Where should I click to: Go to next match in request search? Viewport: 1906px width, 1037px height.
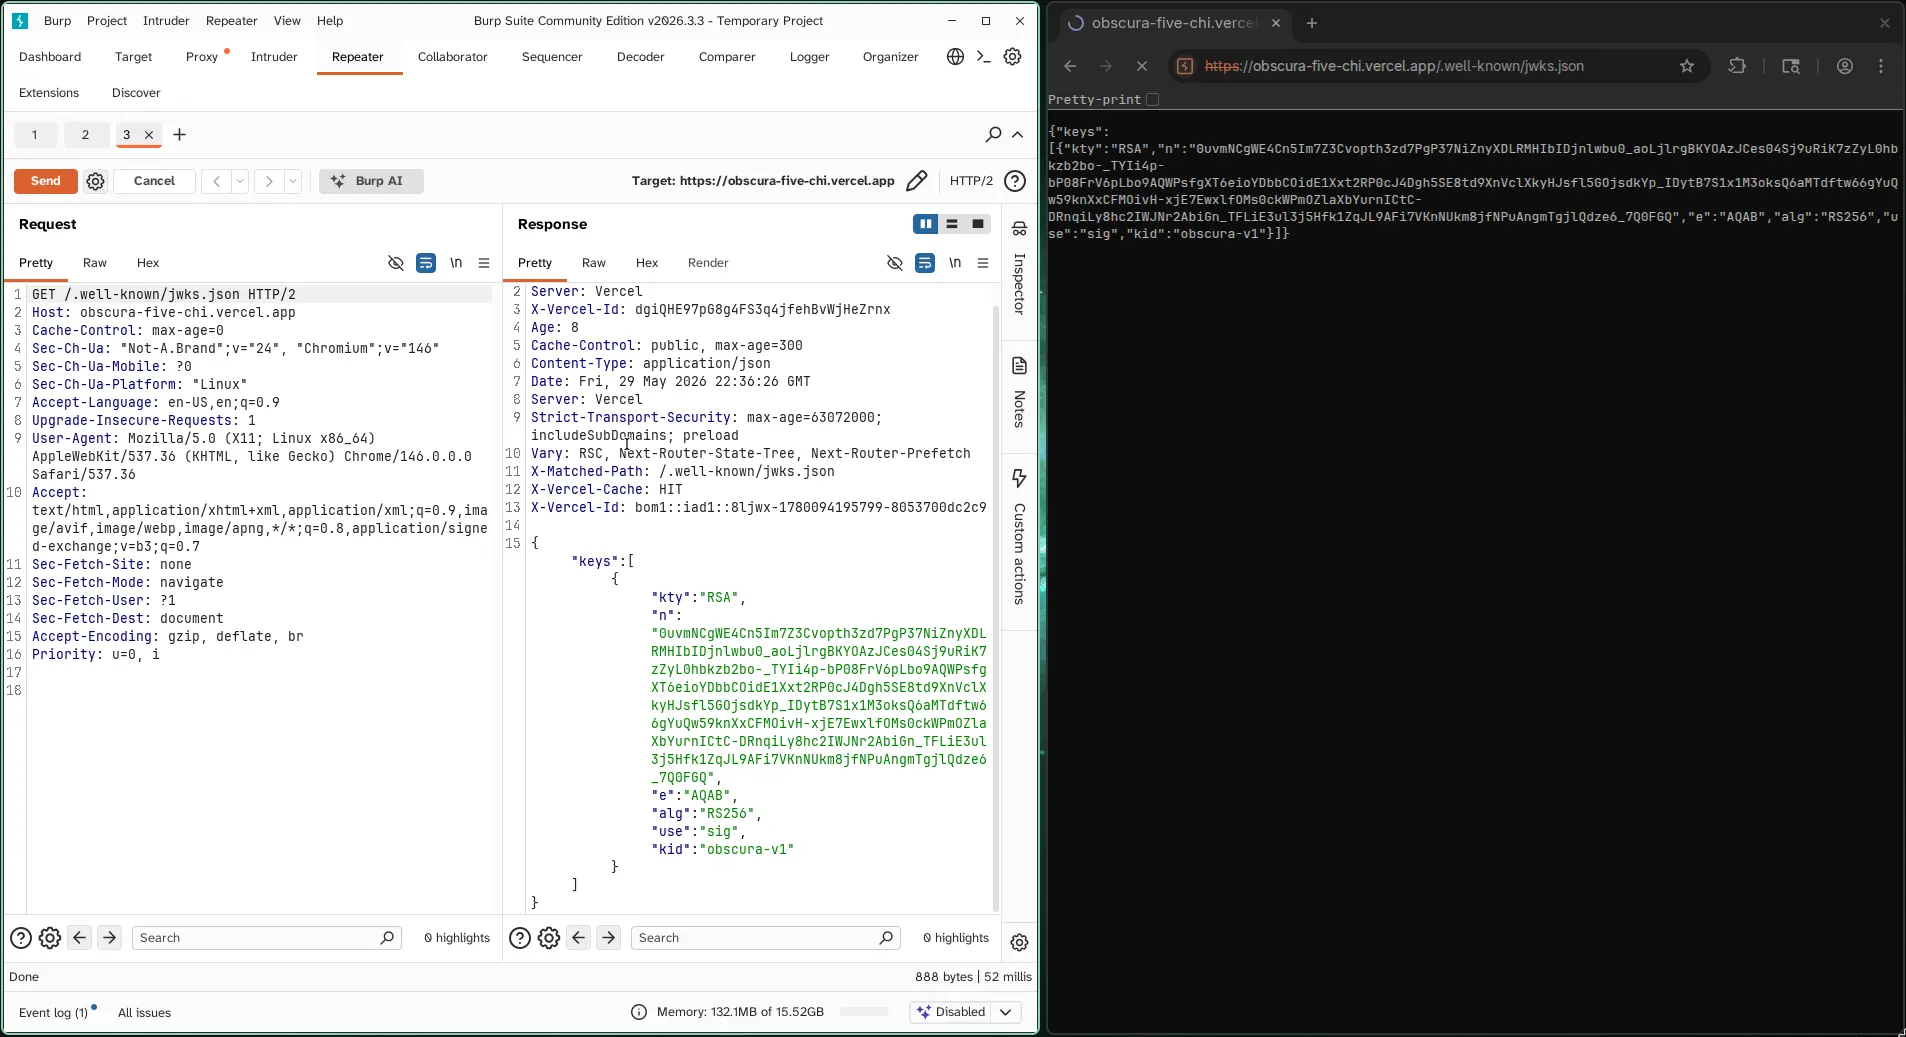(x=110, y=938)
